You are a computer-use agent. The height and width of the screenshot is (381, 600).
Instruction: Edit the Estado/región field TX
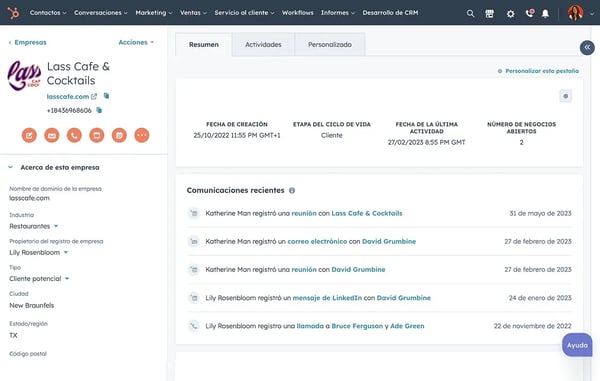pos(13,335)
